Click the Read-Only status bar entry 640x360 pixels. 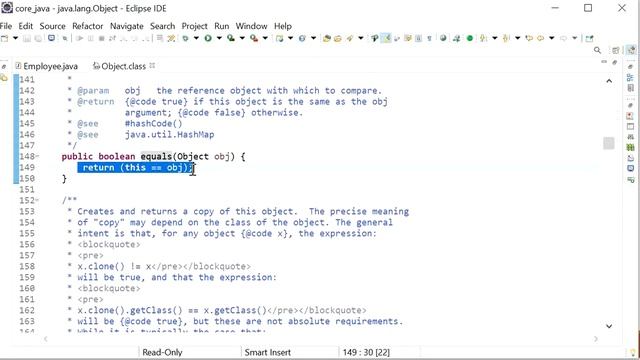pyautogui.click(x=162, y=352)
